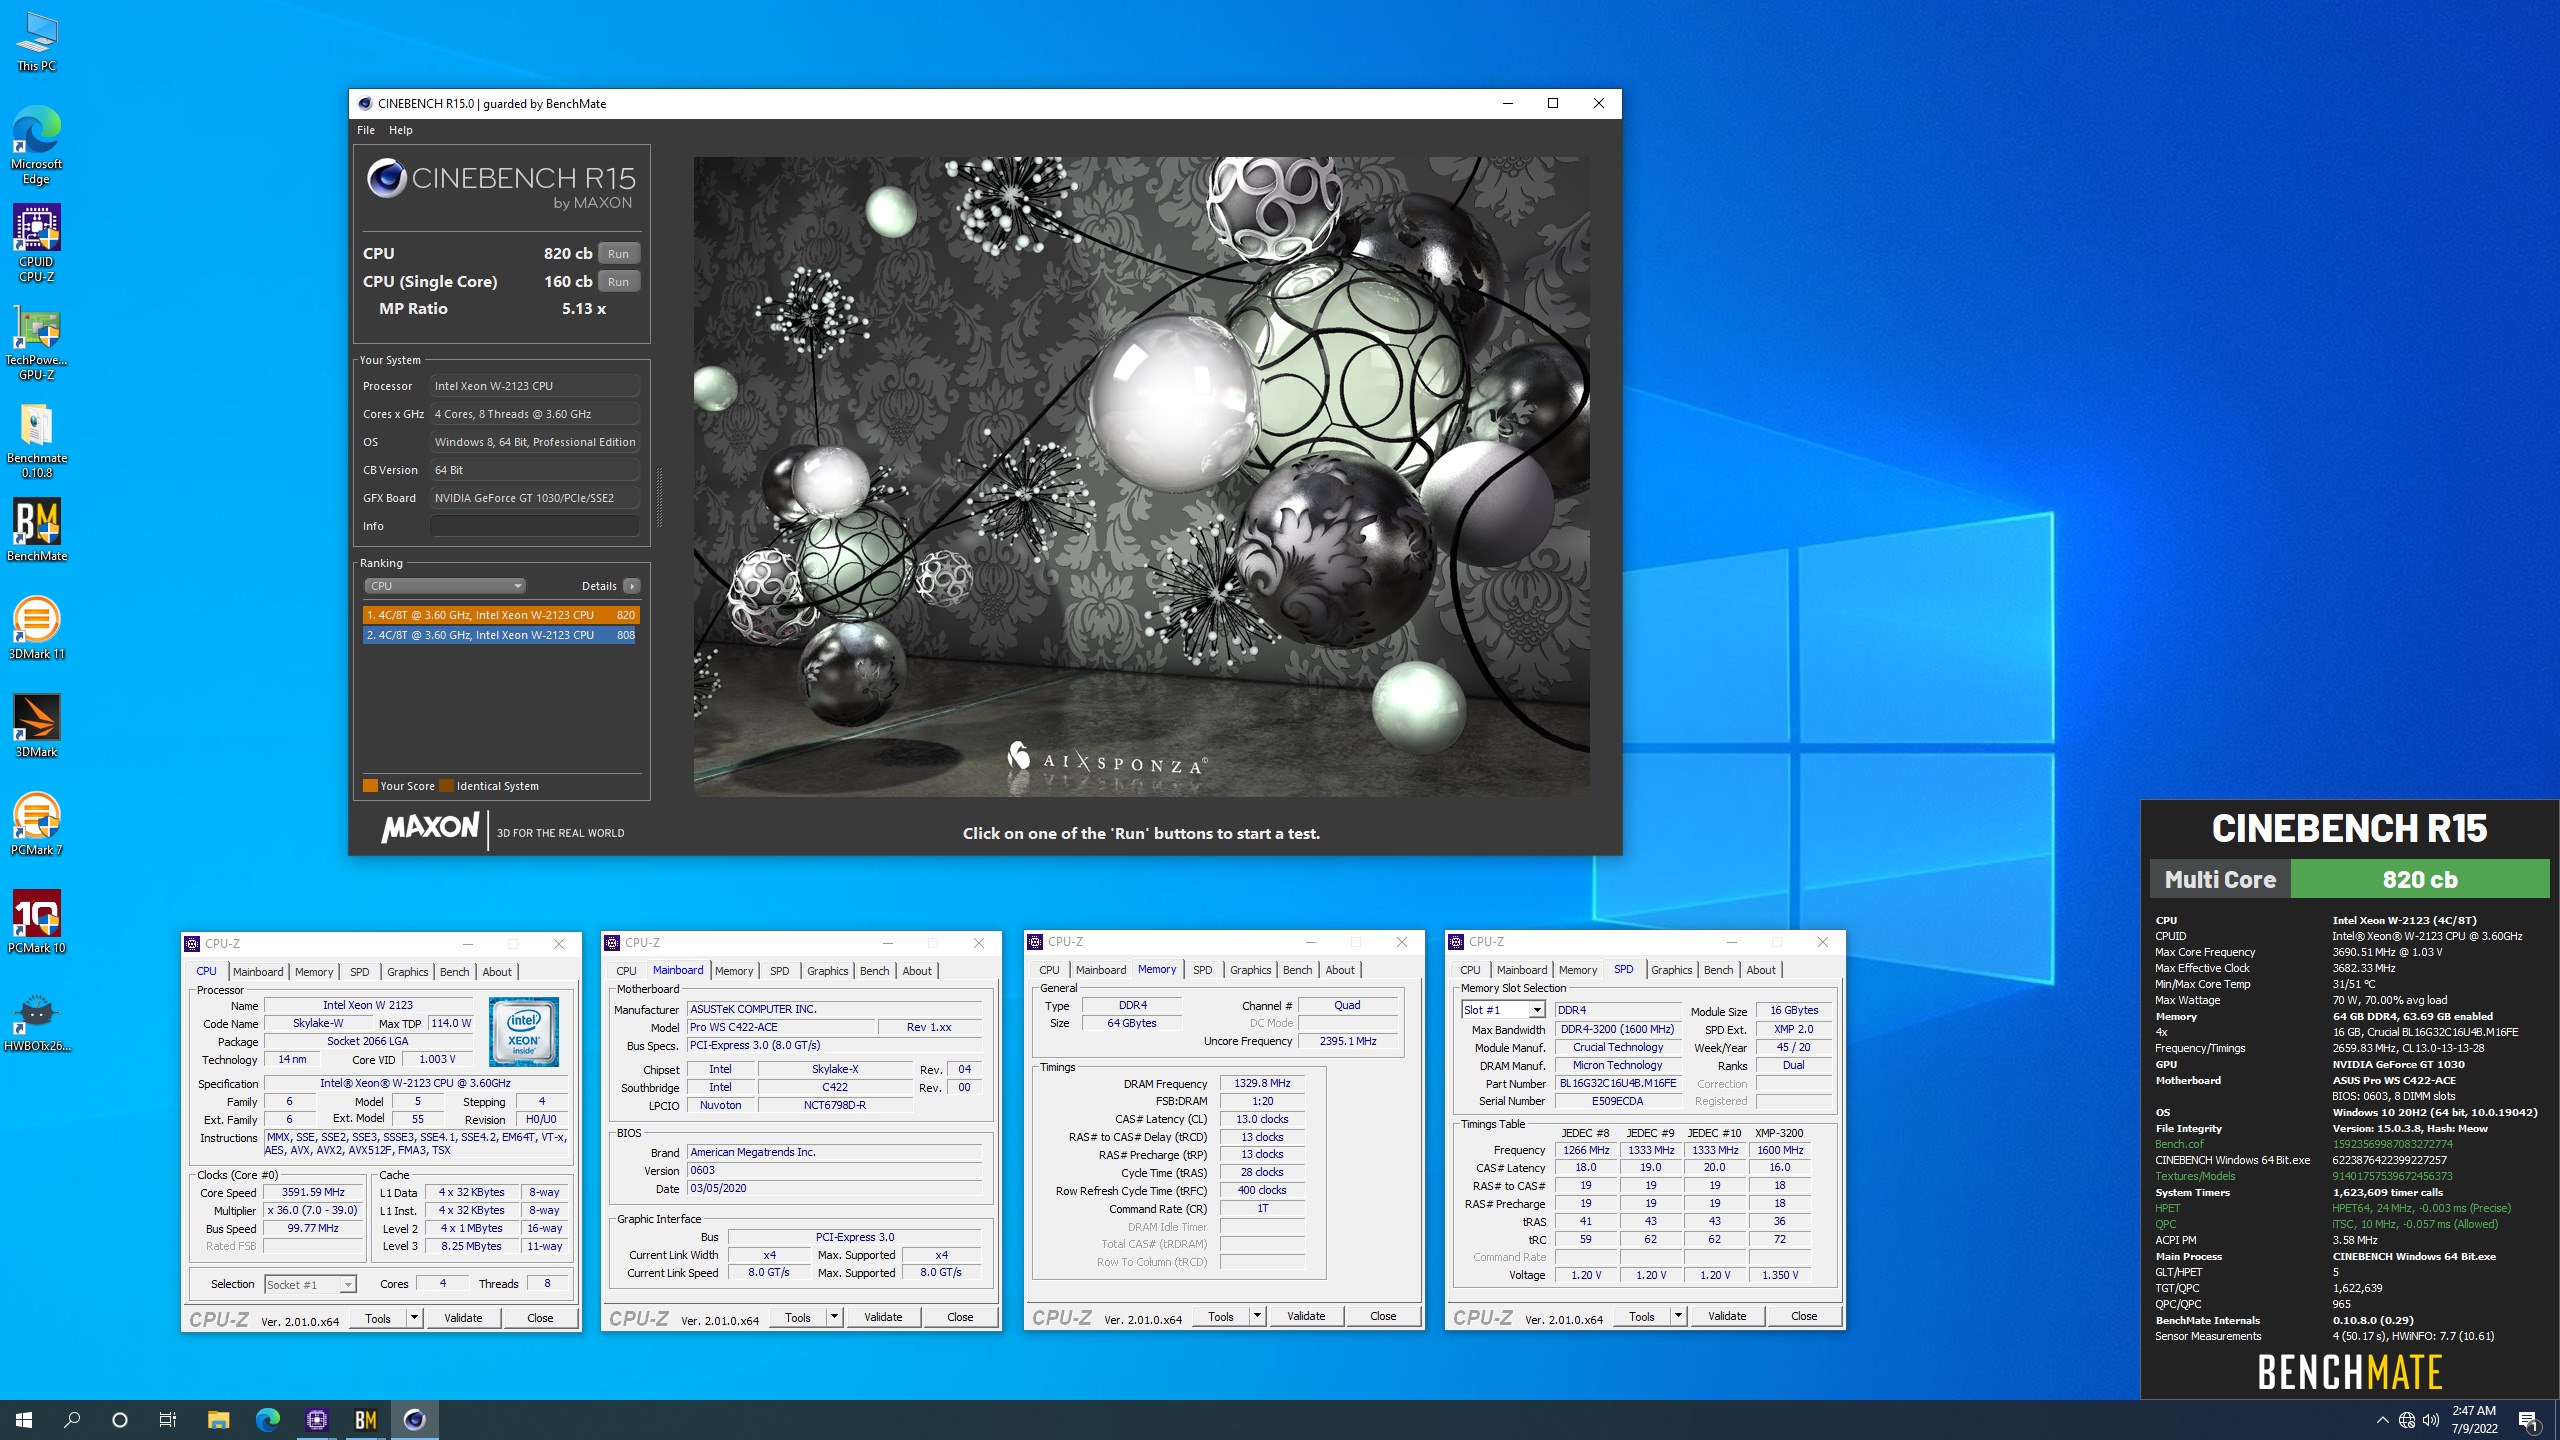The width and height of the screenshot is (2560, 1440).
Task: Switch to CPU-Z taskbar icon
Action: pyautogui.click(x=316, y=1420)
